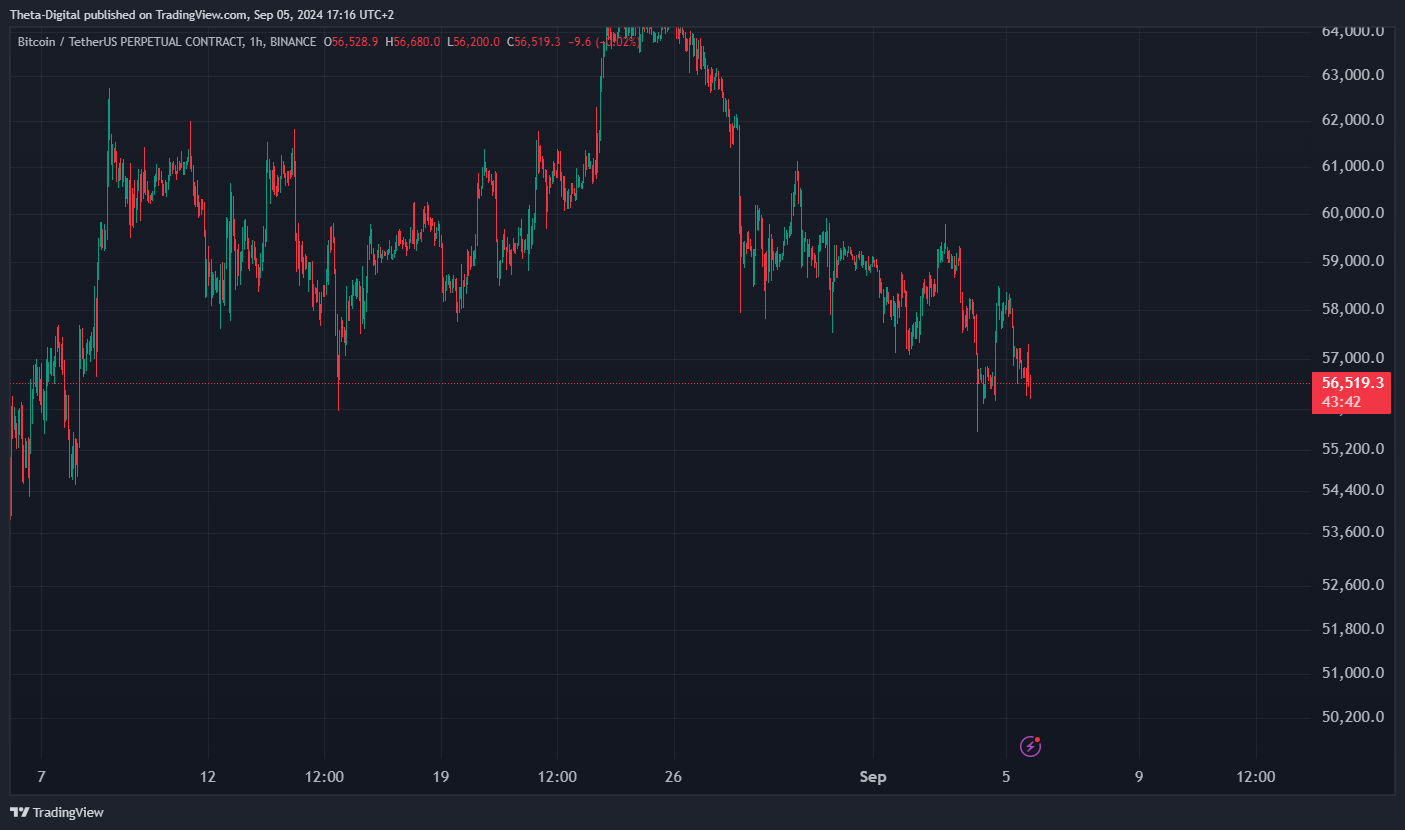Click the 60,000.0 price axis label
Screen dimensions: 1405x830
[1353, 213]
